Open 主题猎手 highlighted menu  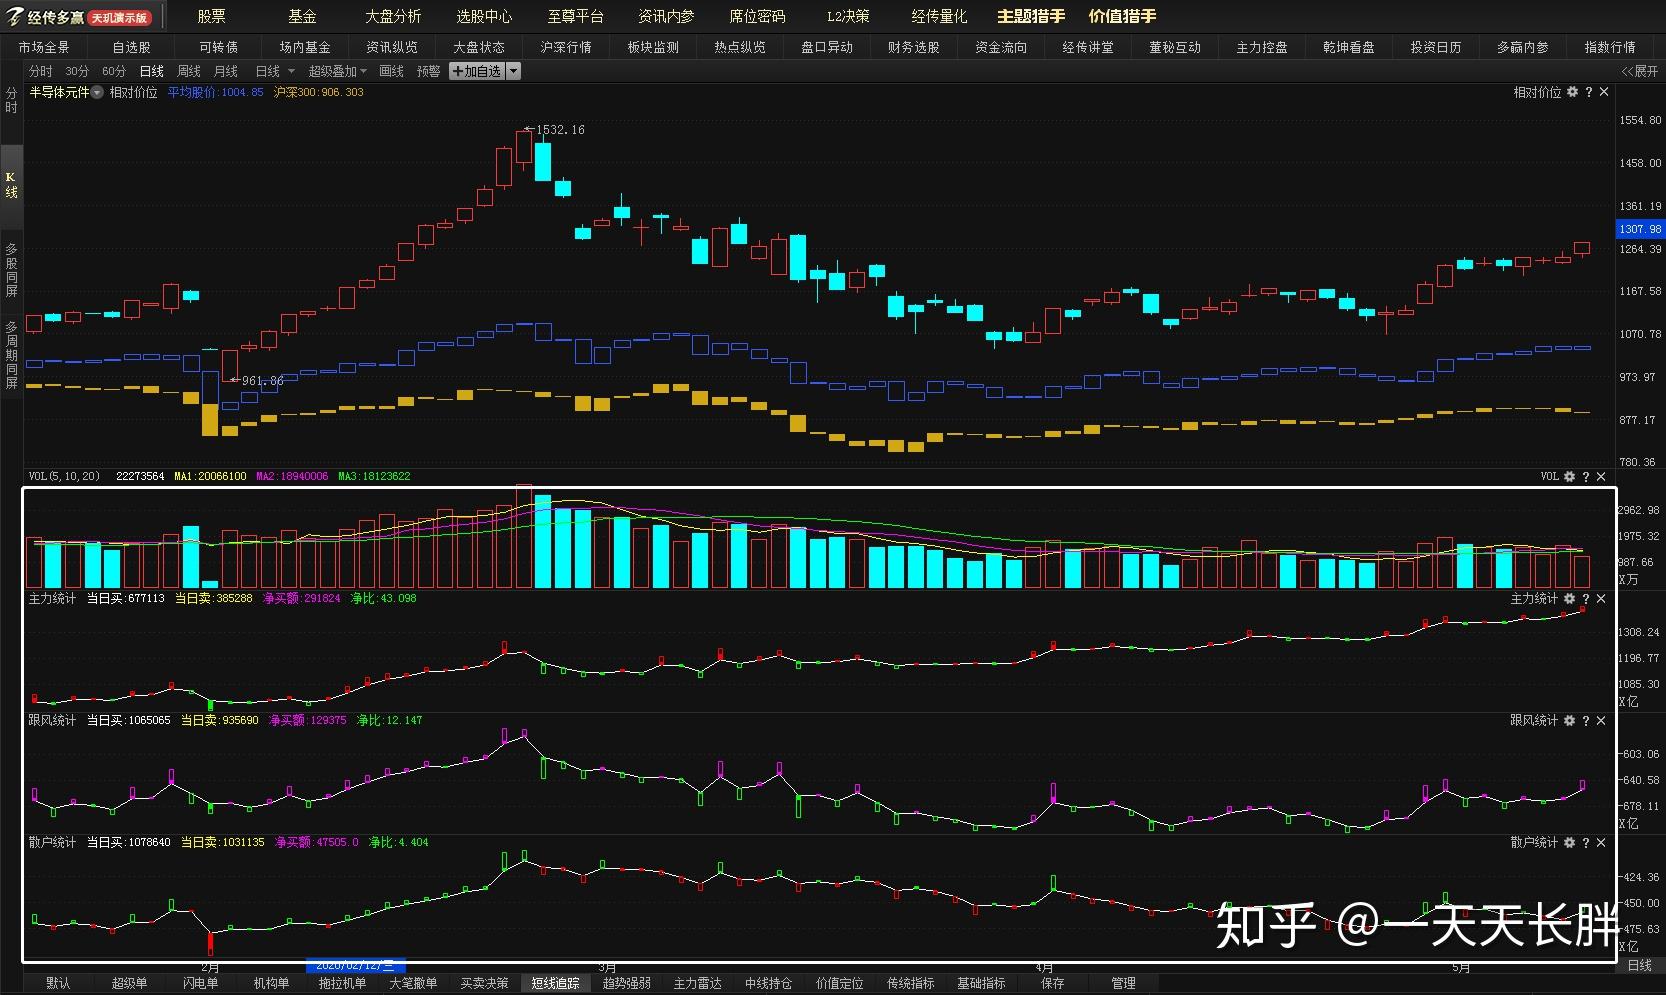click(x=1031, y=16)
